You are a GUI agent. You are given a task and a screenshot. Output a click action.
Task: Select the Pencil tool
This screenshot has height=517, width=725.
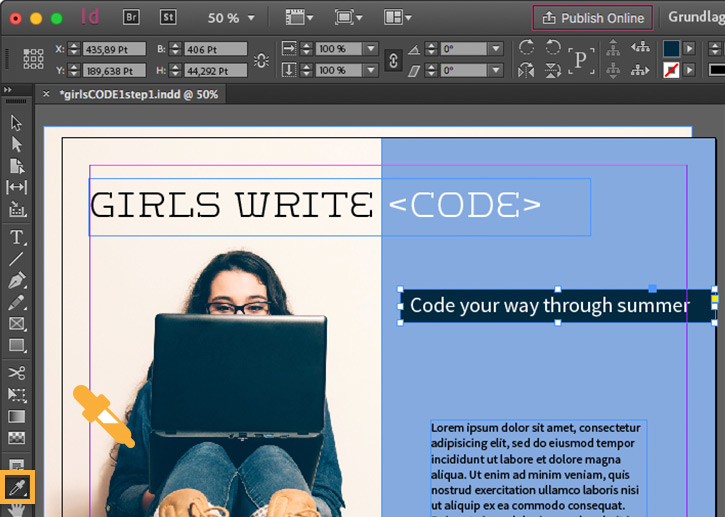pyautogui.click(x=17, y=302)
